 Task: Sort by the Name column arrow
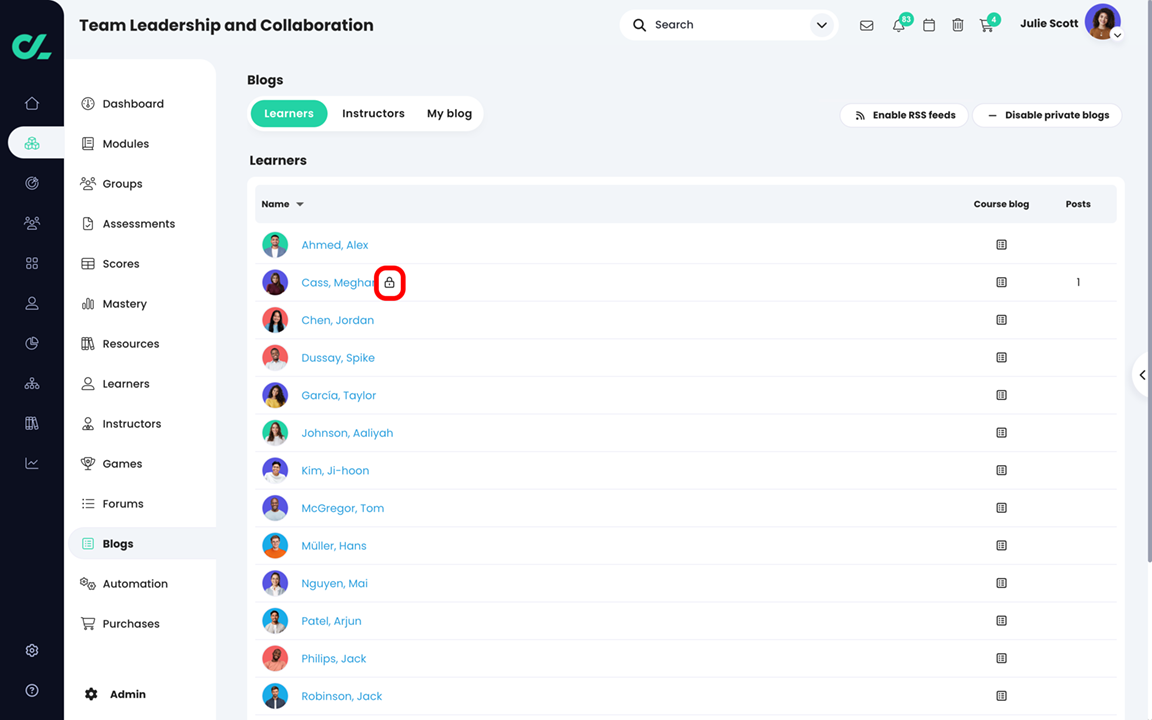pos(300,204)
